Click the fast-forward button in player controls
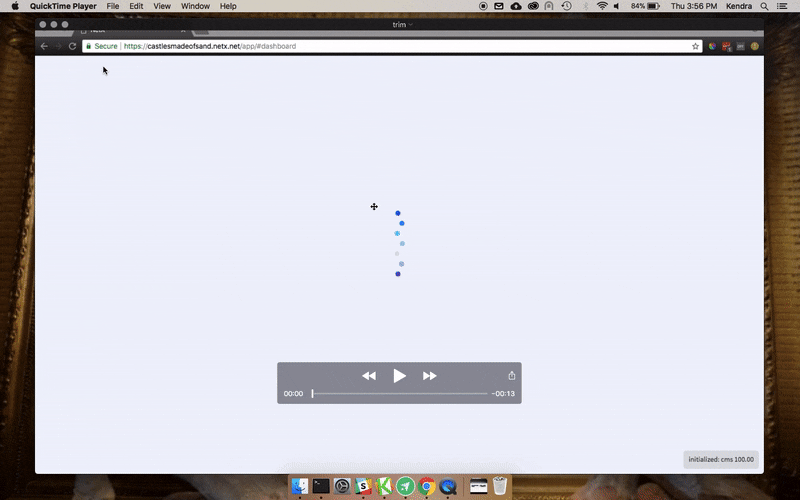Image resolution: width=800 pixels, height=500 pixels. 430,376
